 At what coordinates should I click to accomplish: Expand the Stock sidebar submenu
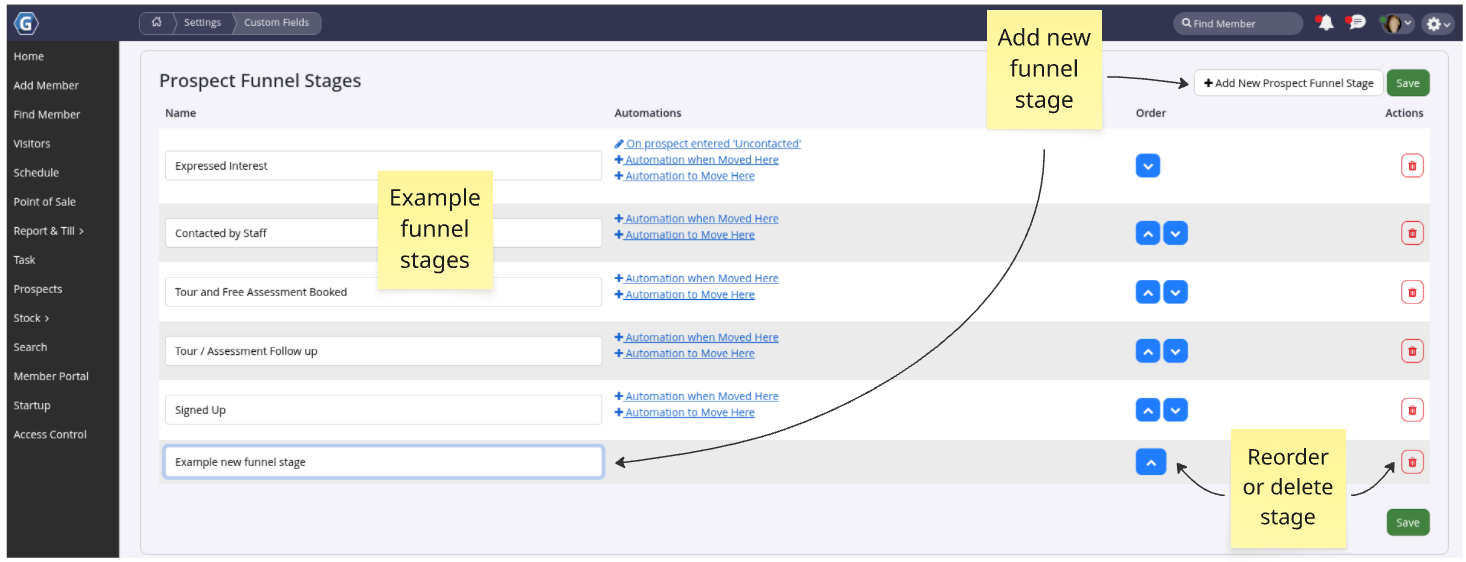click(31, 318)
